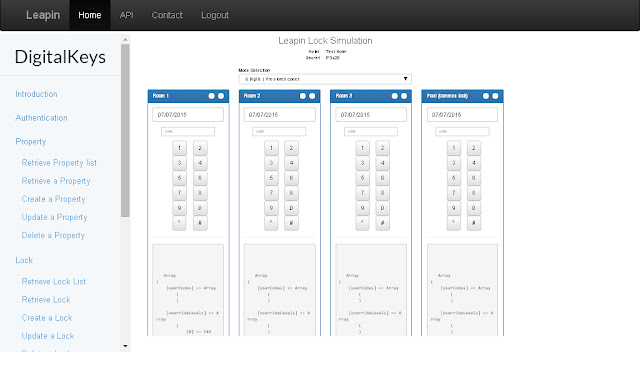Tap keypad 2 on Room 3
This screenshot has height=375, width=640.
coord(382,148)
